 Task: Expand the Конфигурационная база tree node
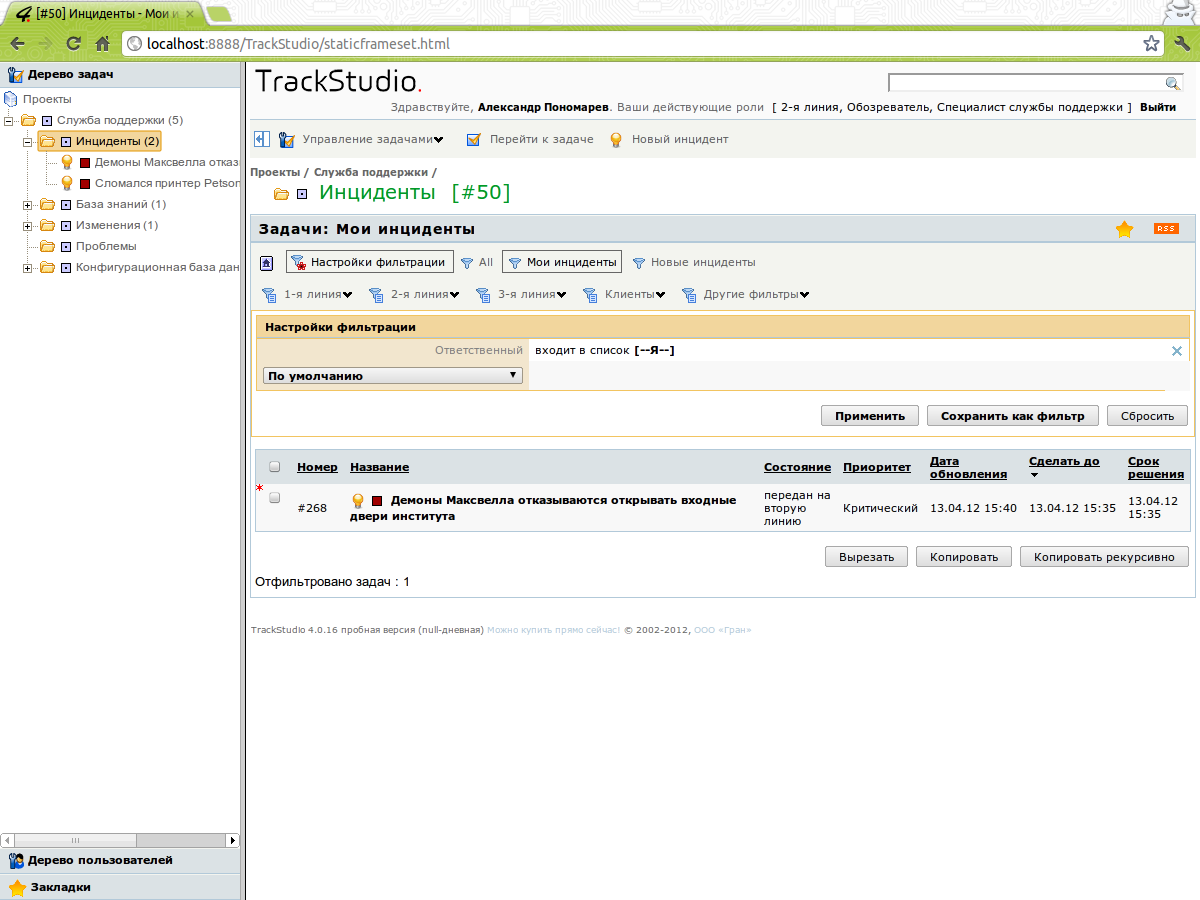pos(28,268)
